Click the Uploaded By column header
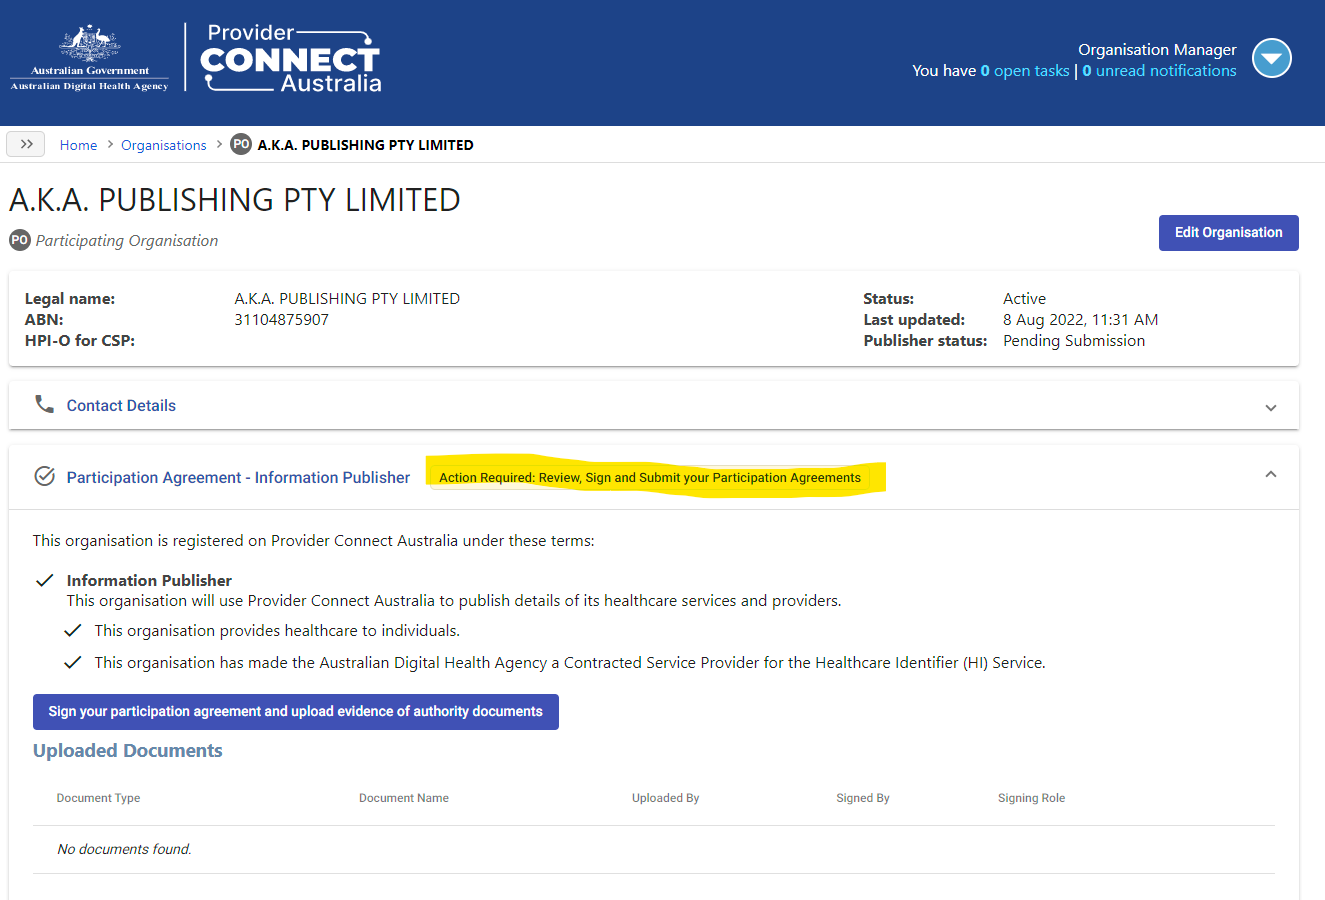Screen dimensions: 1325x900 pyautogui.click(x=665, y=798)
